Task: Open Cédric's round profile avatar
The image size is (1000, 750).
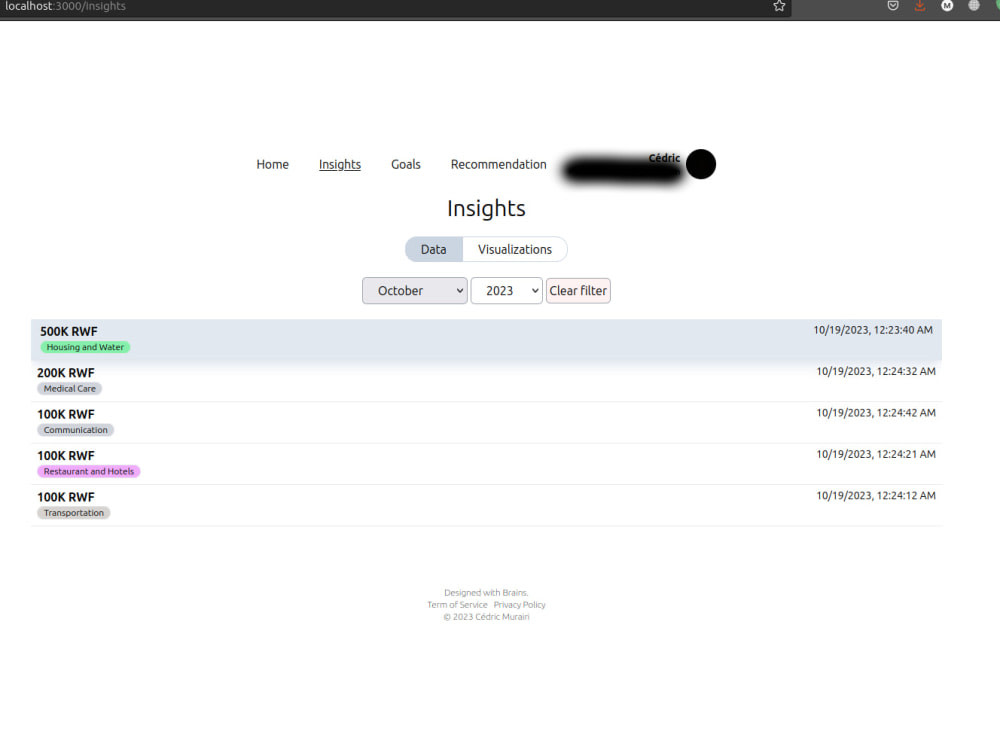Action: (701, 164)
